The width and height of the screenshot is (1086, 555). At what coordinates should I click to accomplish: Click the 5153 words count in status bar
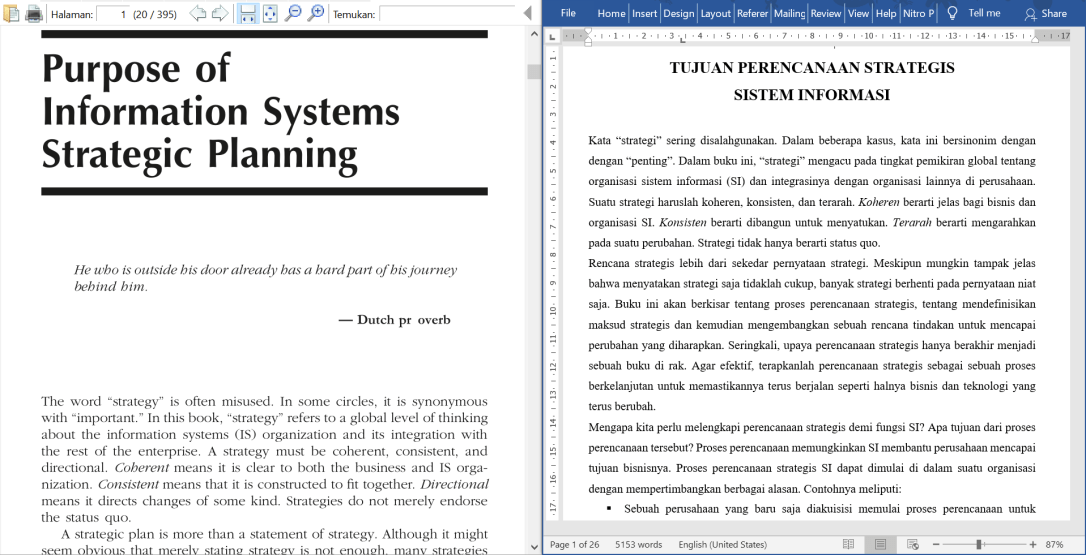(638, 545)
